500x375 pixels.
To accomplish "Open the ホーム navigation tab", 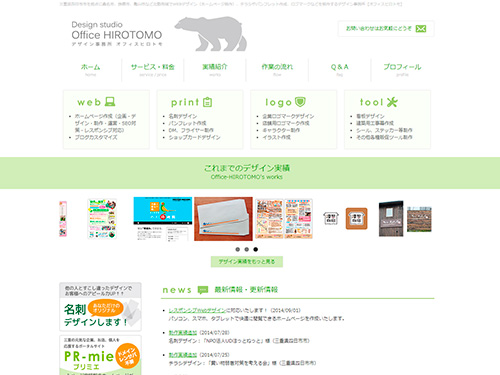I will 90,70.
